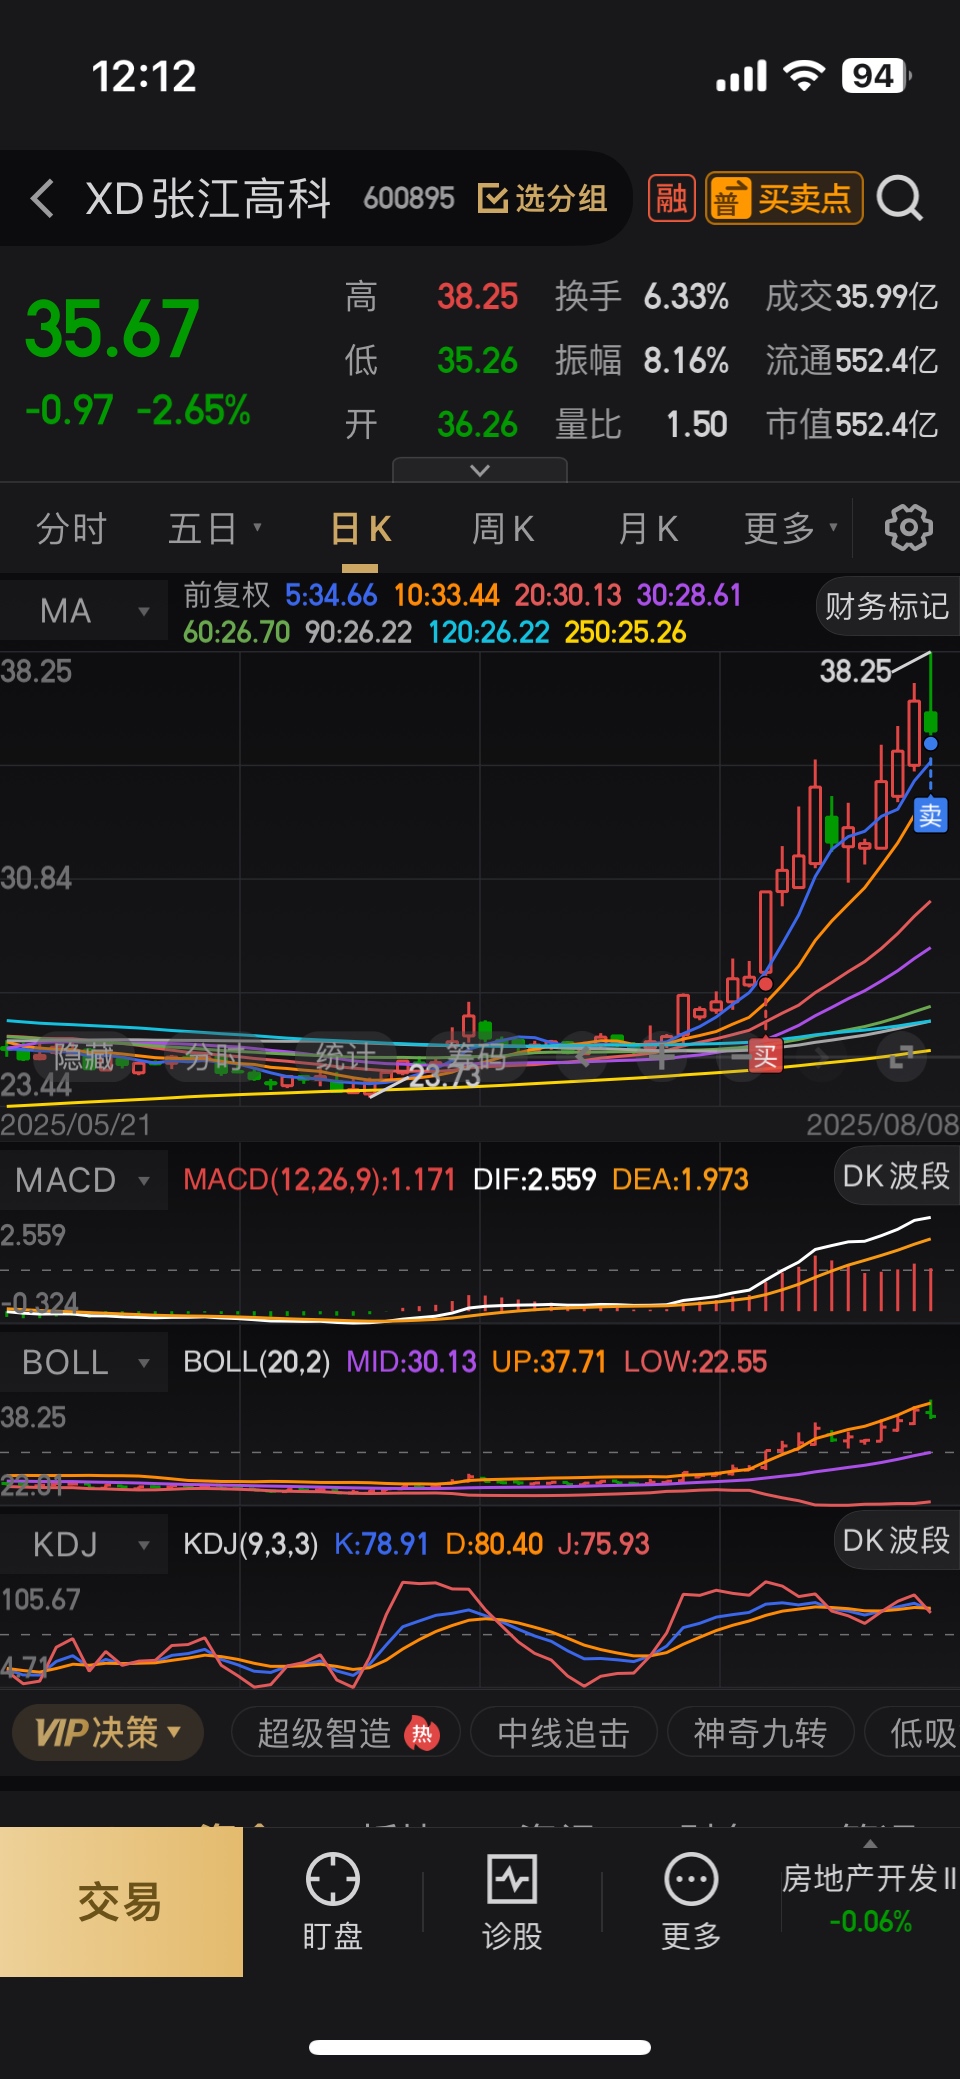Tap the 成交35.99亿 volume value
This screenshot has height=2079, width=960.
[852, 297]
